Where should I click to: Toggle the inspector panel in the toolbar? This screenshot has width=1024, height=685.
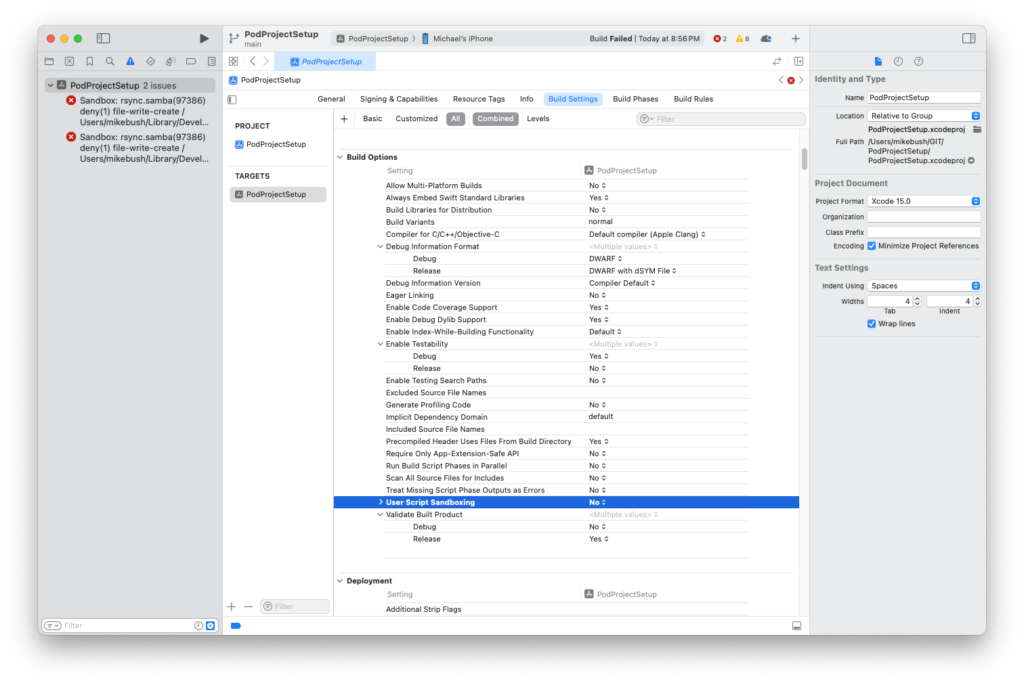click(968, 38)
